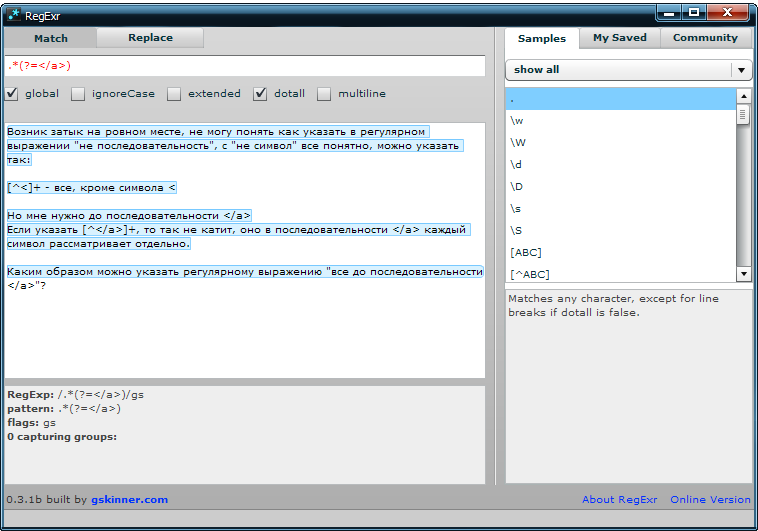Image resolution: width=758 pixels, height=531 pixels.
Task: Enable the multiline checkbox
Action: click(324, 94)
